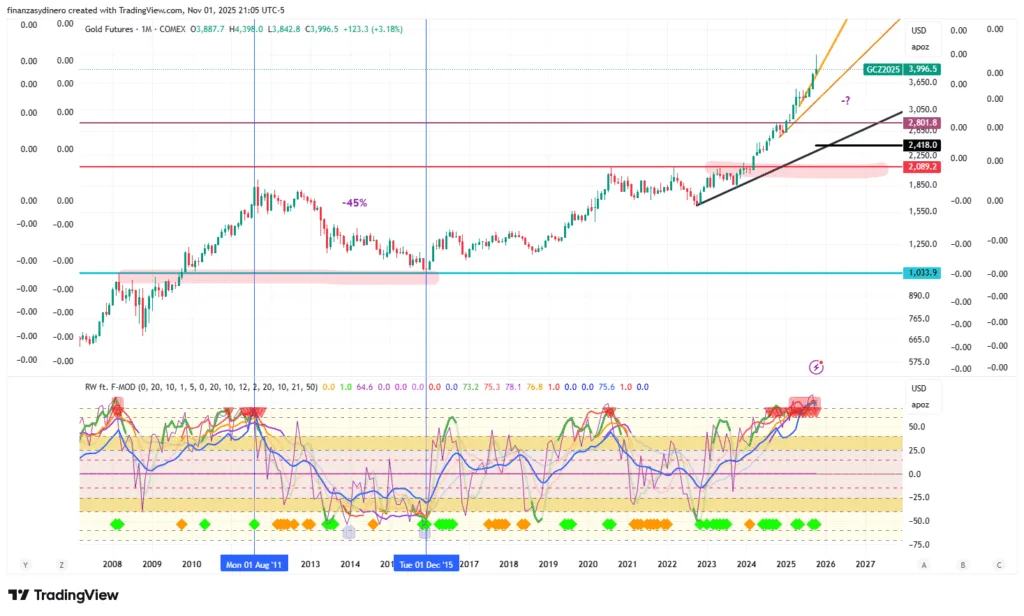Select the Tue 01 Dec '15 date label
The height and width of the screenshot is (616, 1024).
coord(426,564)
